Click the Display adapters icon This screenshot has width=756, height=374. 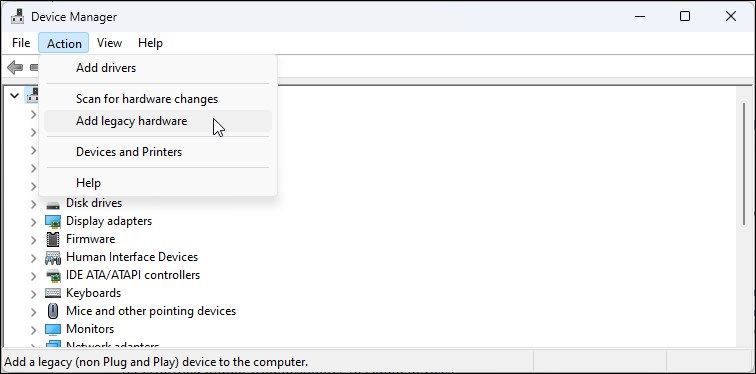53,221
